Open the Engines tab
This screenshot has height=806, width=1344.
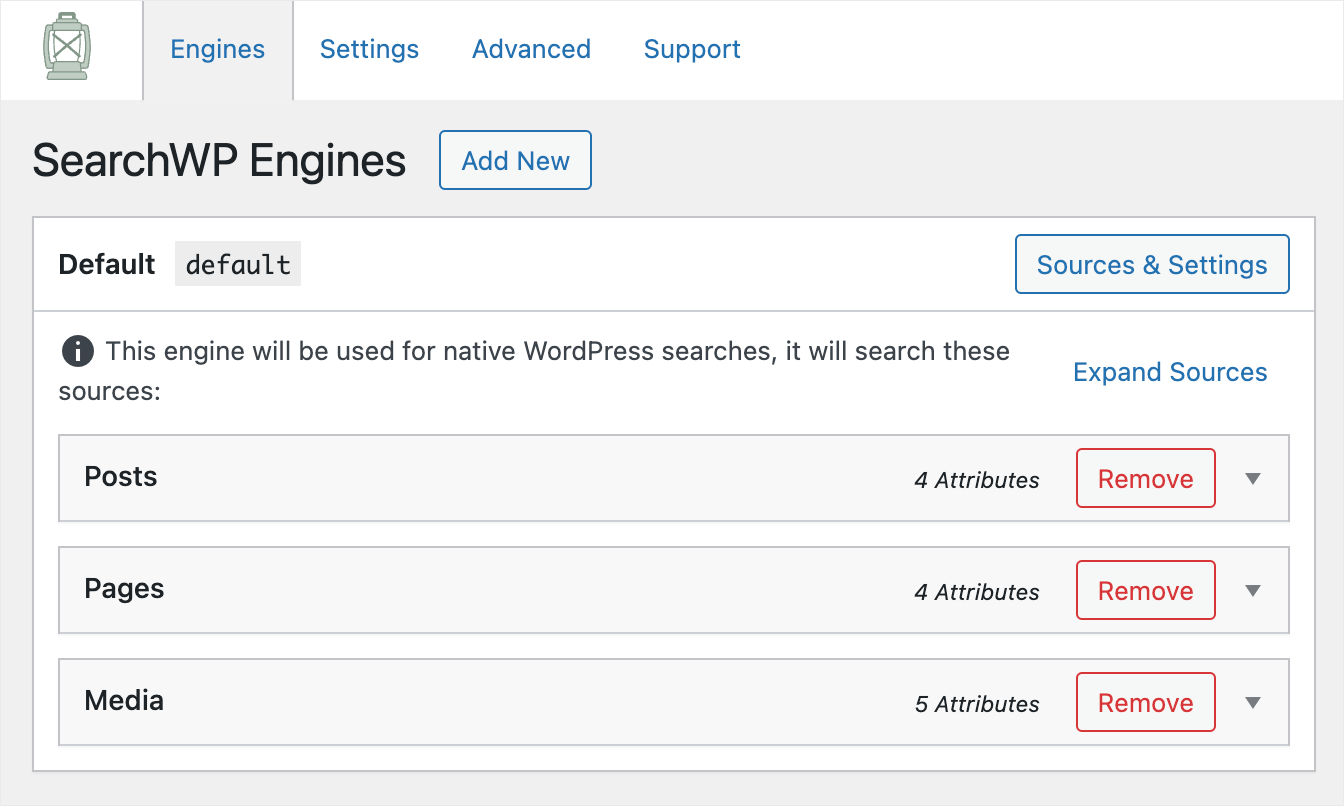[x=218, y=50]
